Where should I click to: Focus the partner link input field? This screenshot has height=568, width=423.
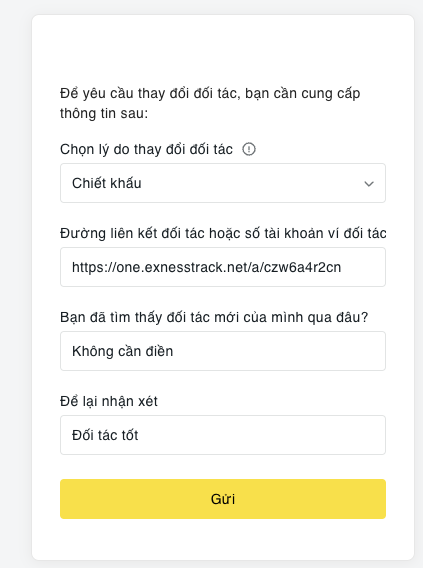(x=223, y=267)
